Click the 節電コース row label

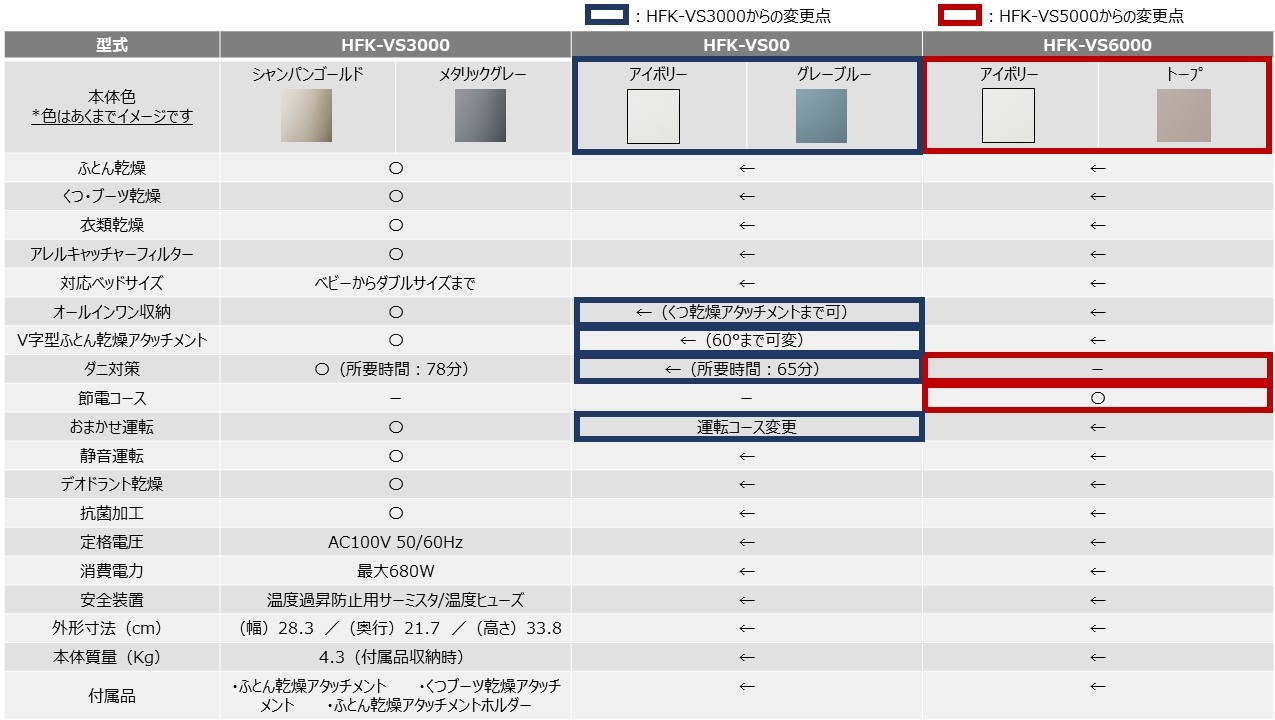coord(112,398)
